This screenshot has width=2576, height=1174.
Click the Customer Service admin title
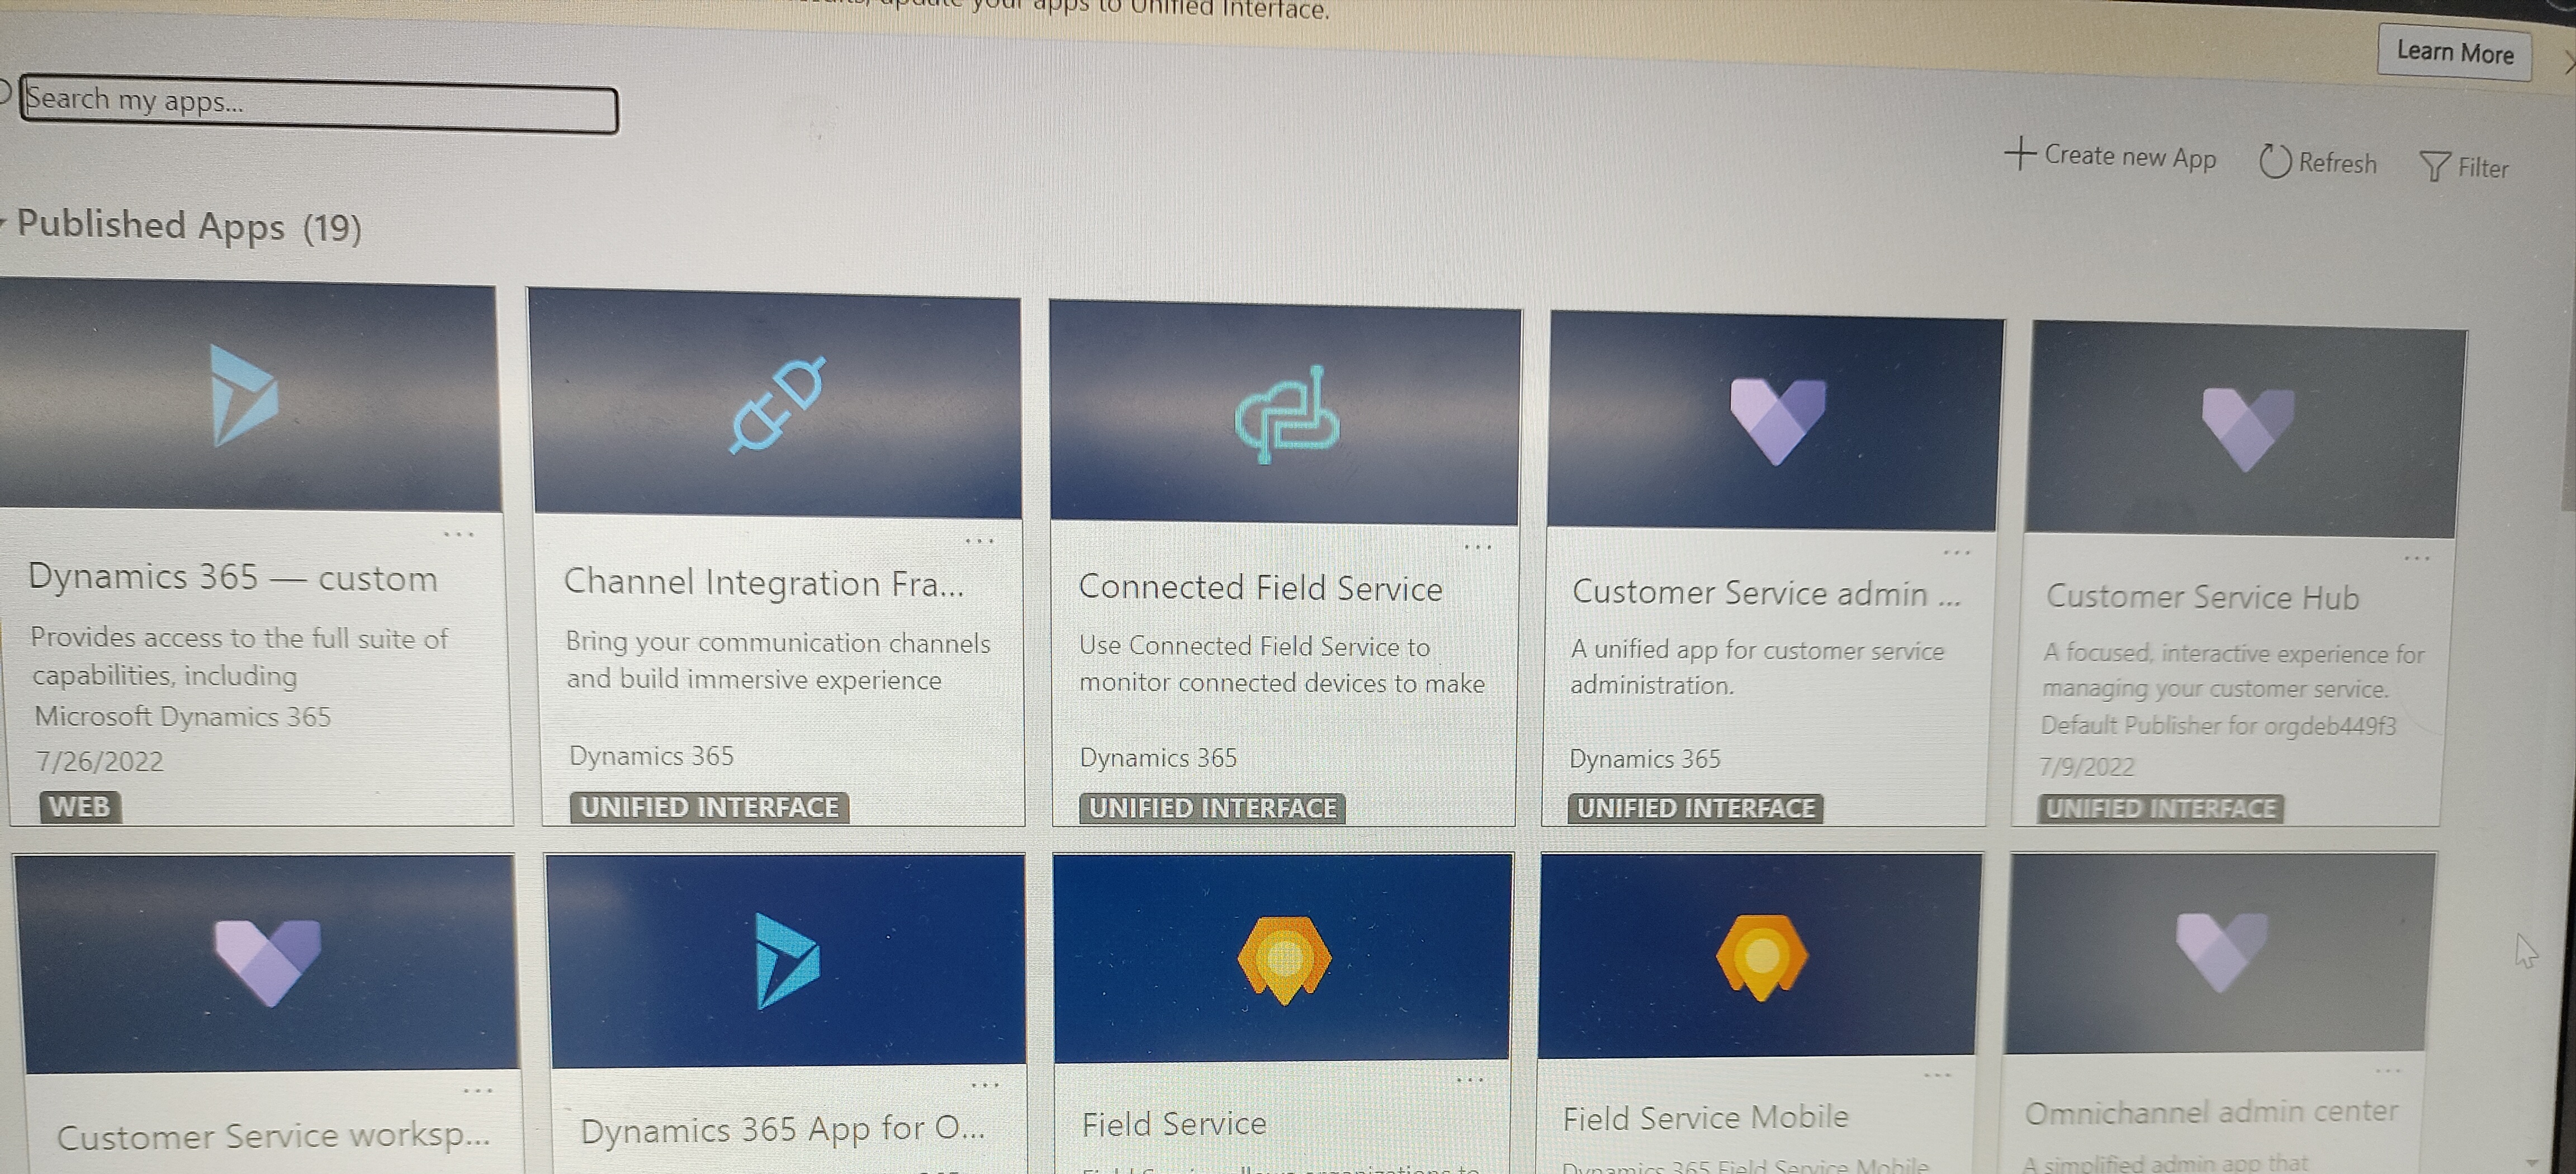pos(1766,593)
